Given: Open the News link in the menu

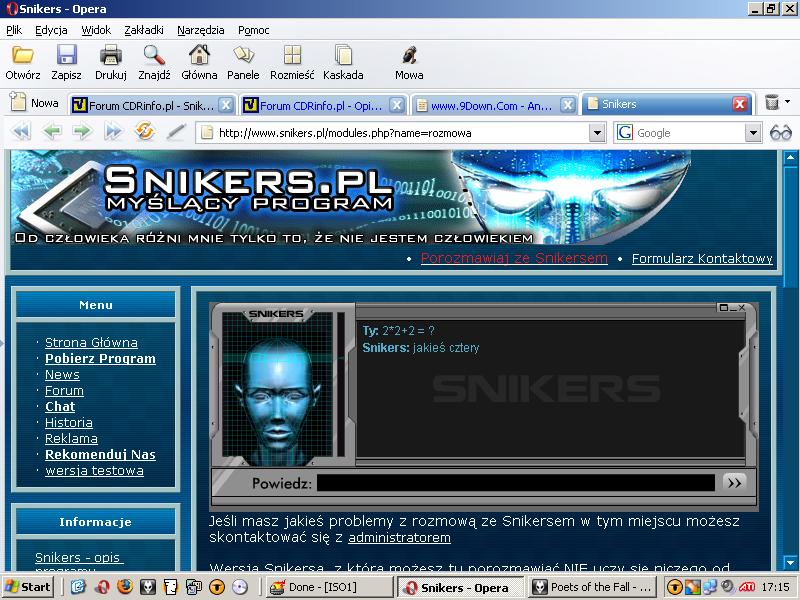Looking at the screenshot, I should tap(62, 374).
